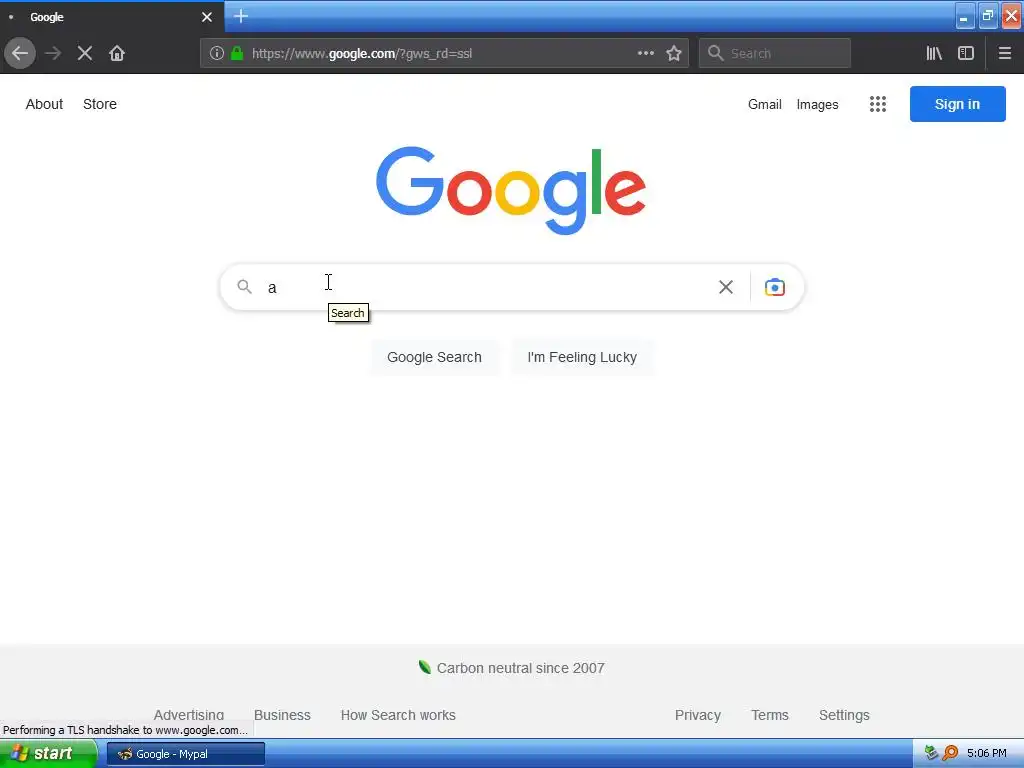Viewport: 1024px width, 768px height.
Task: Select the Google tab
Action: point(111,16)
